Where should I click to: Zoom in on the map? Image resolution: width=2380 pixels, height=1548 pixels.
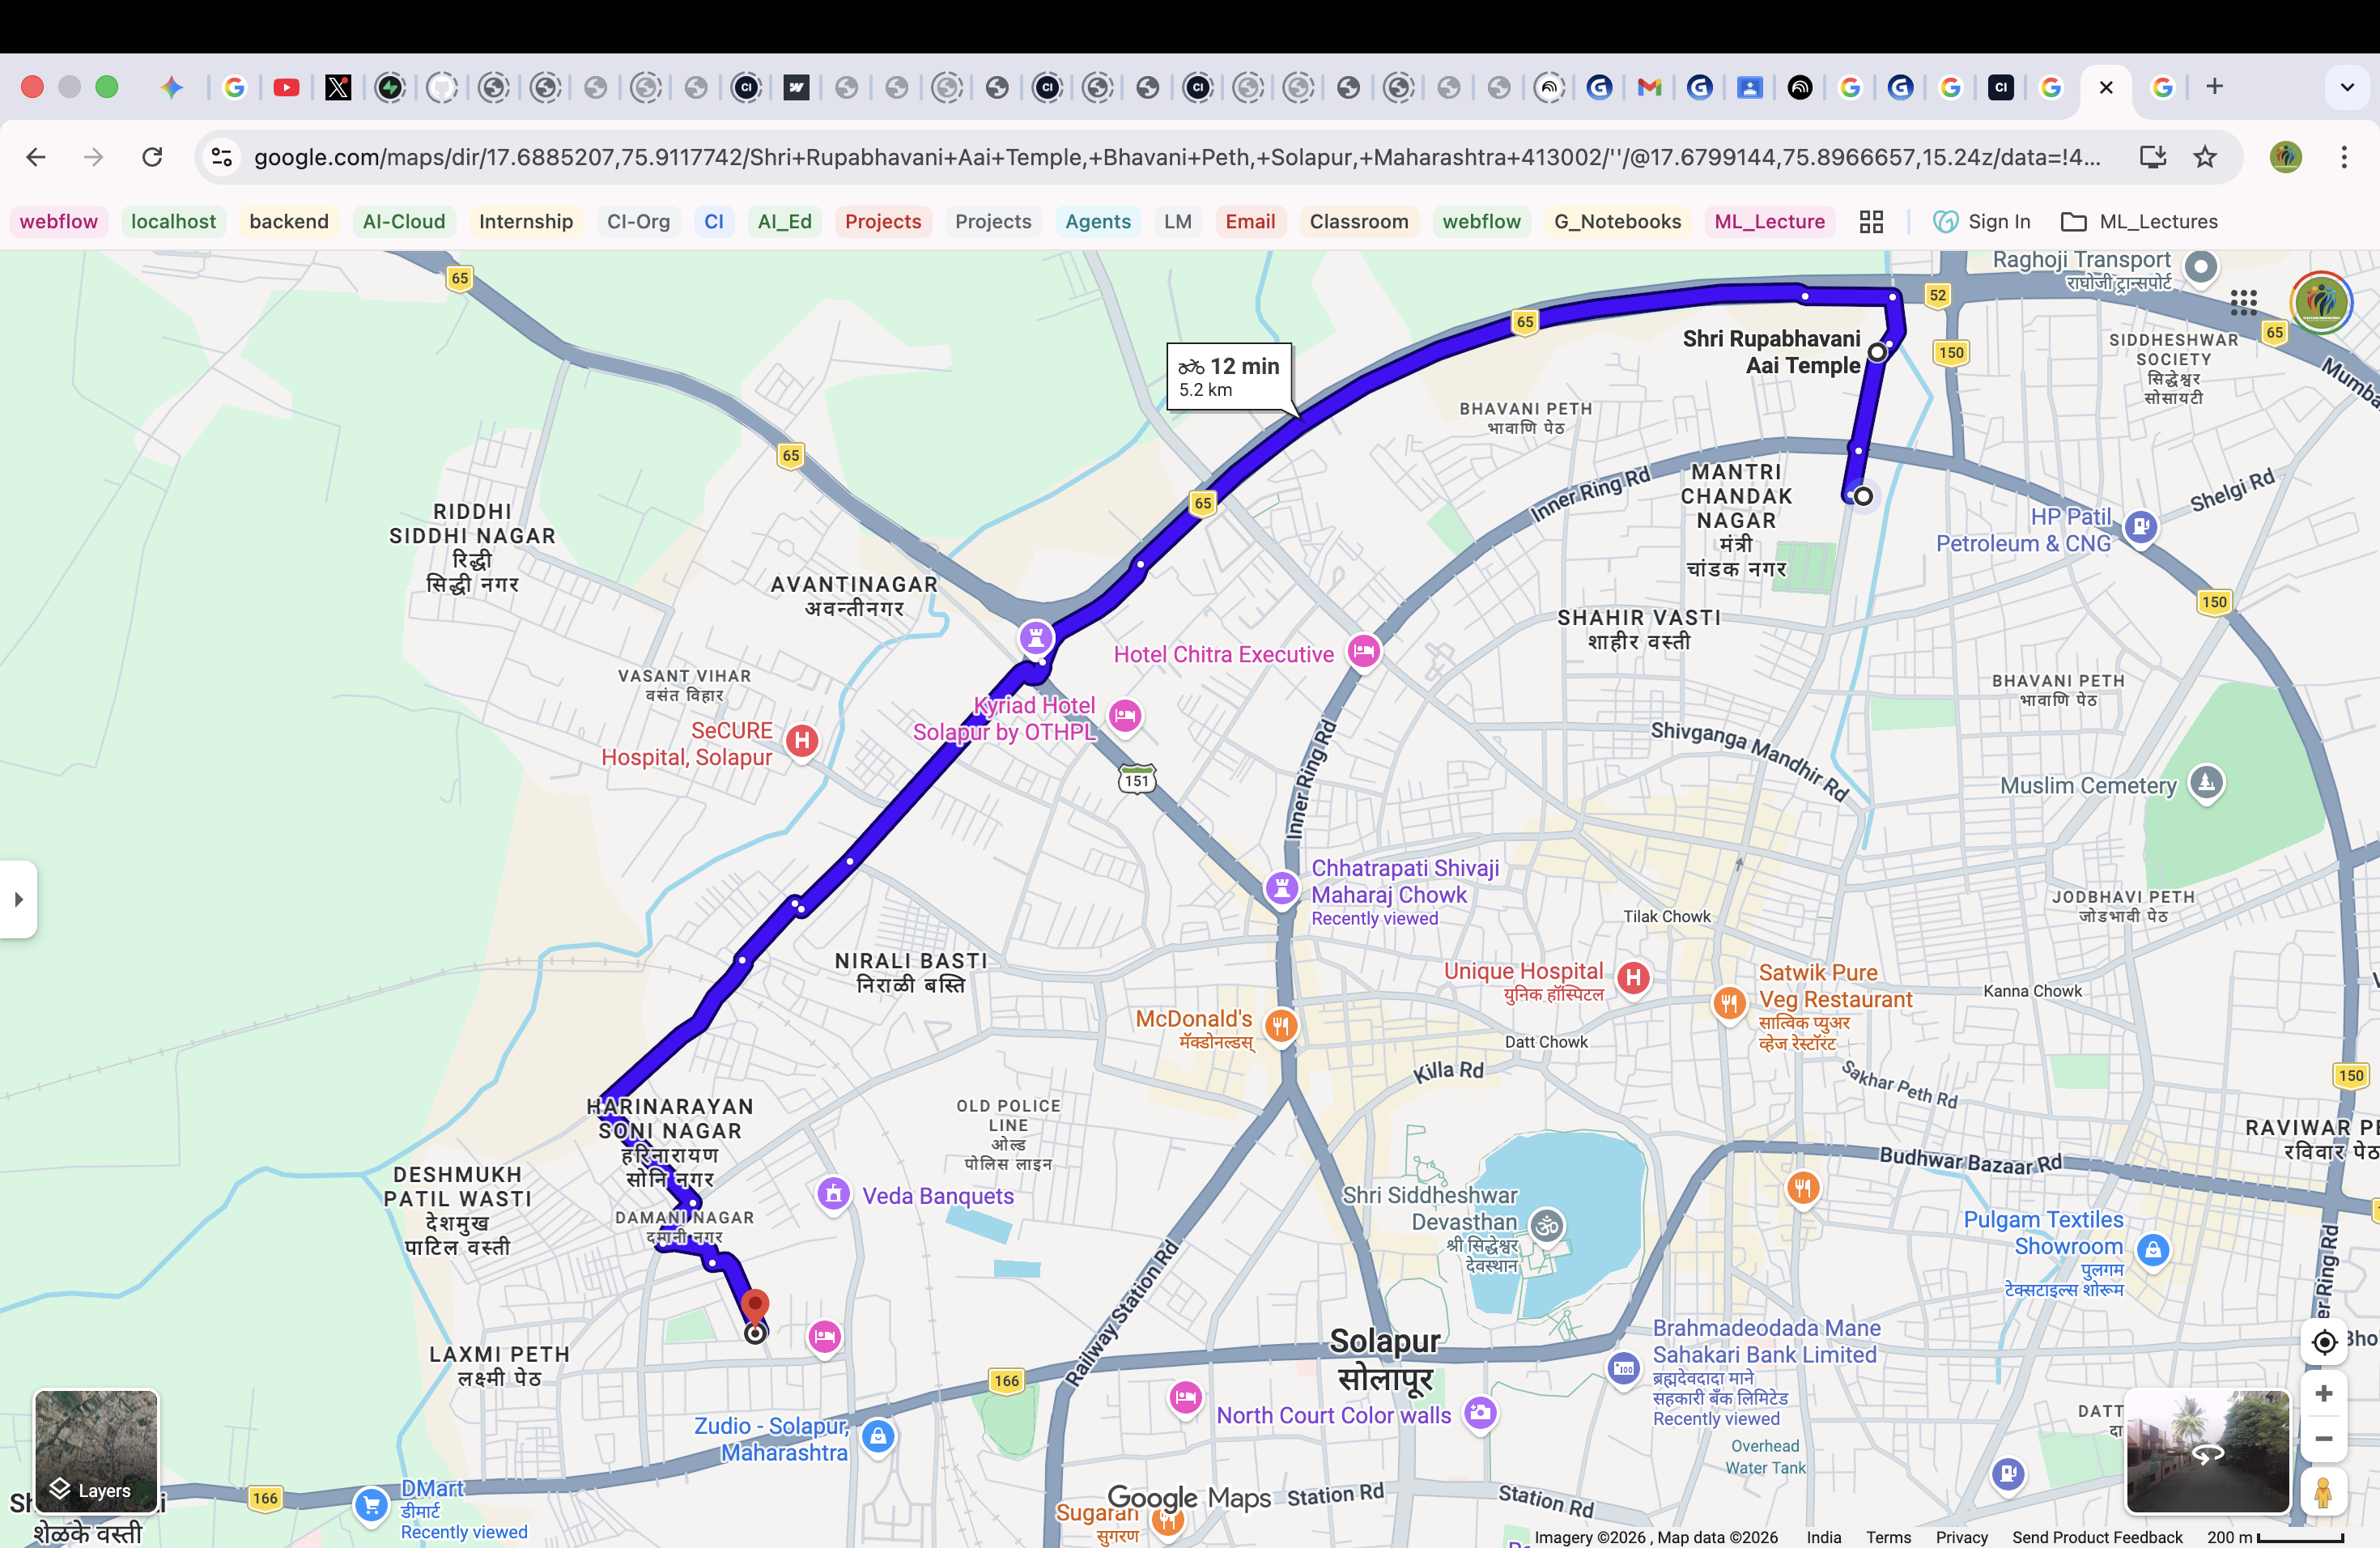coord(2325,1394)
